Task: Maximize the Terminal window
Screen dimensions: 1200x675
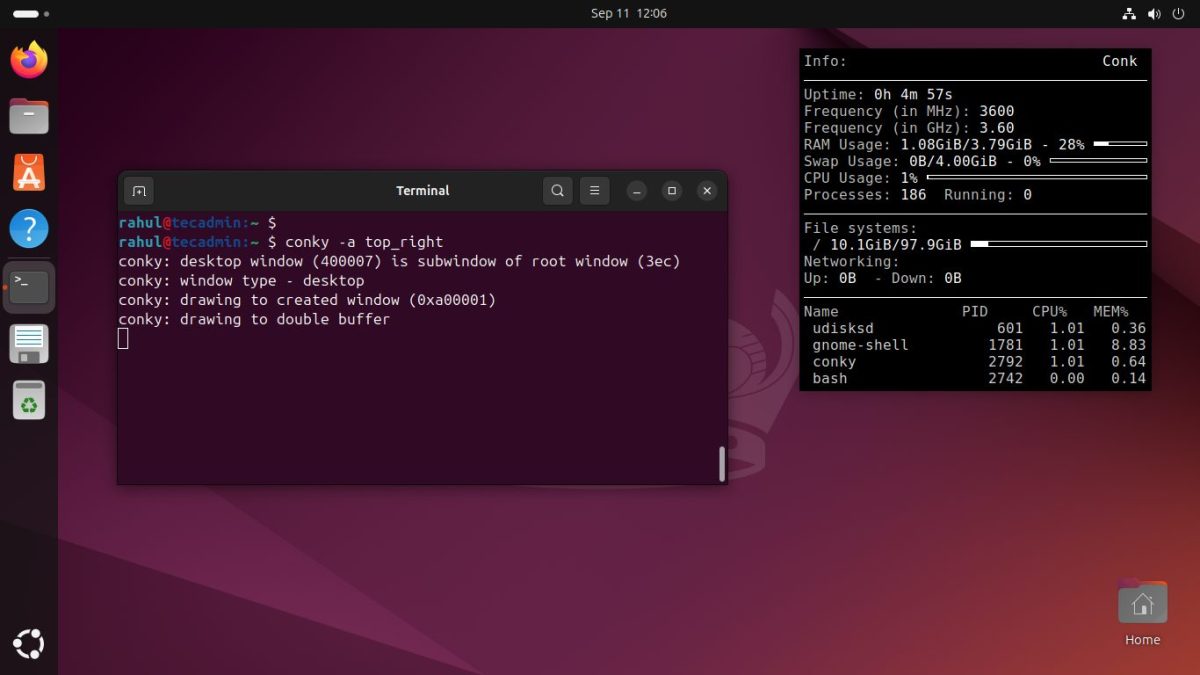Action: click(x=672, y=191)
